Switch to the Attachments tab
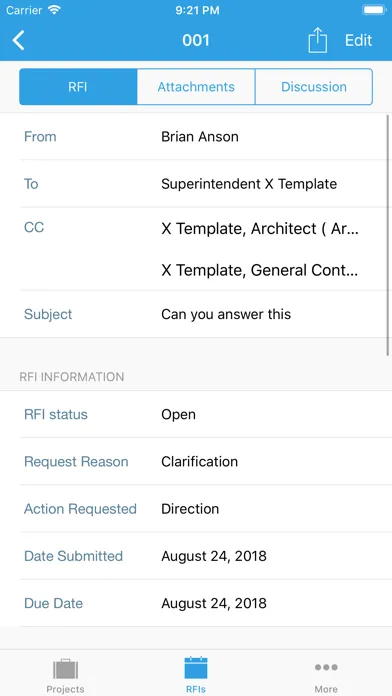 [x=196, y=87]
